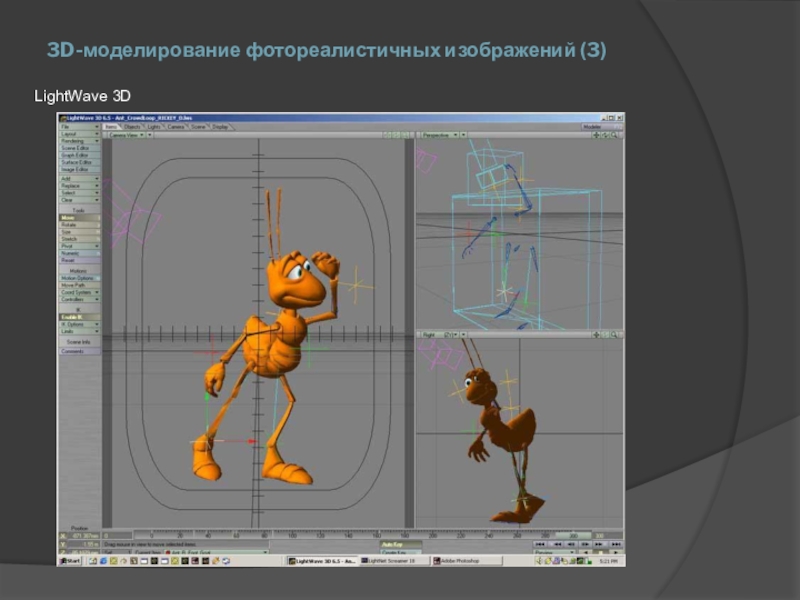Open Internet Explorer from quick launch
Screen dimensions: 800x600
[x=103, y=561]
